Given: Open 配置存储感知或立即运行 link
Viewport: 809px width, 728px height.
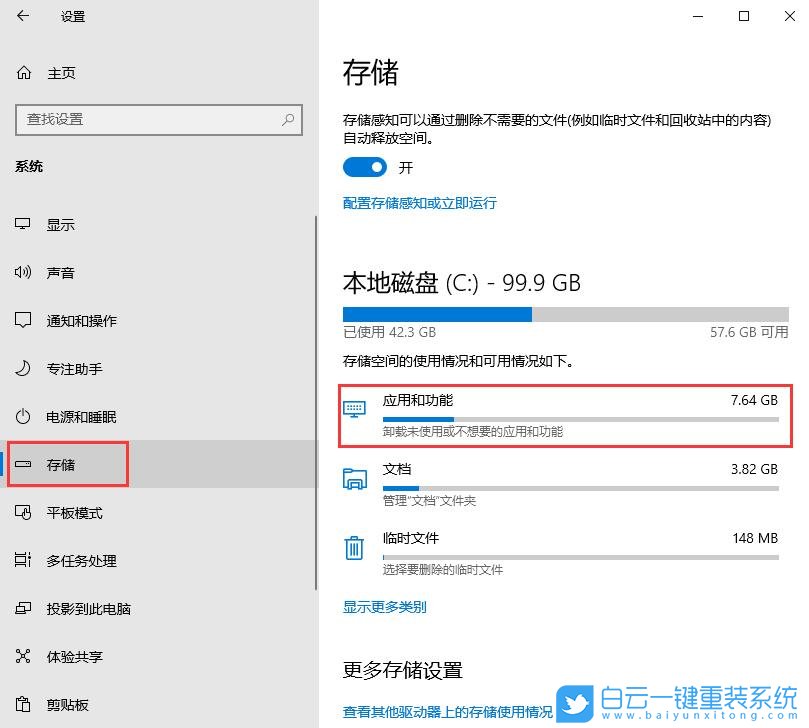Looking at the screenshot, I should pos(420,203).
